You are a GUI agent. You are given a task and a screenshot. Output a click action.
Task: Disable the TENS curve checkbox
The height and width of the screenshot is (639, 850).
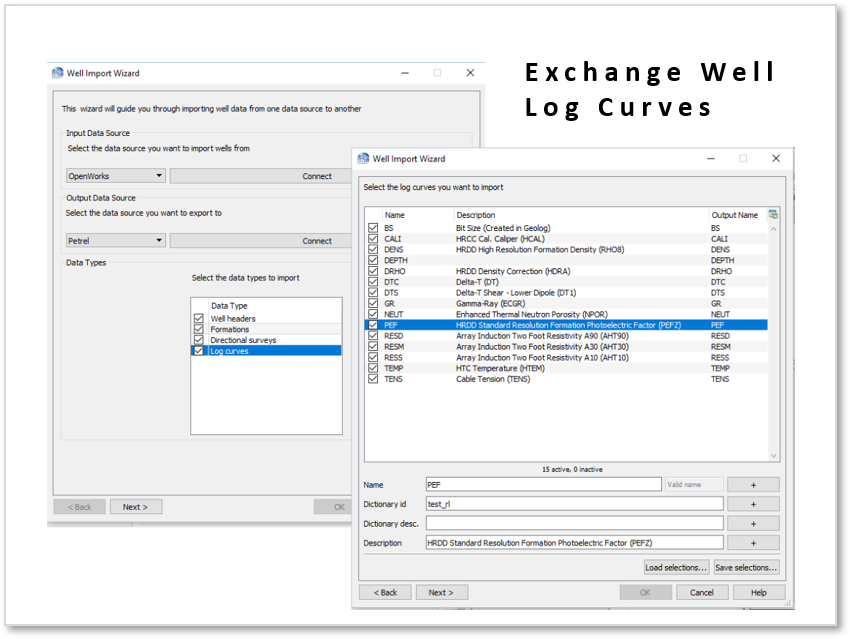[373, 379]
